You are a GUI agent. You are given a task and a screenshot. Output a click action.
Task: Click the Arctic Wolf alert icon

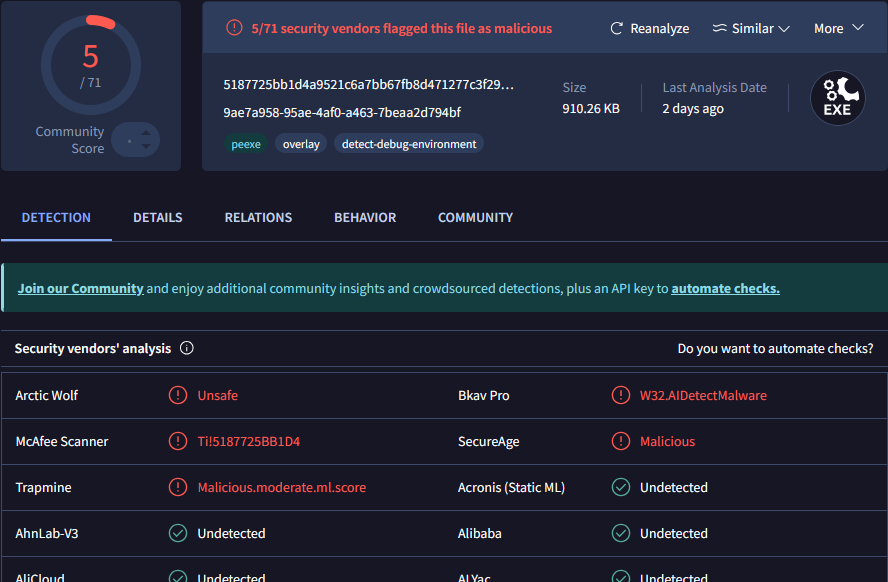tap(178, 395)
